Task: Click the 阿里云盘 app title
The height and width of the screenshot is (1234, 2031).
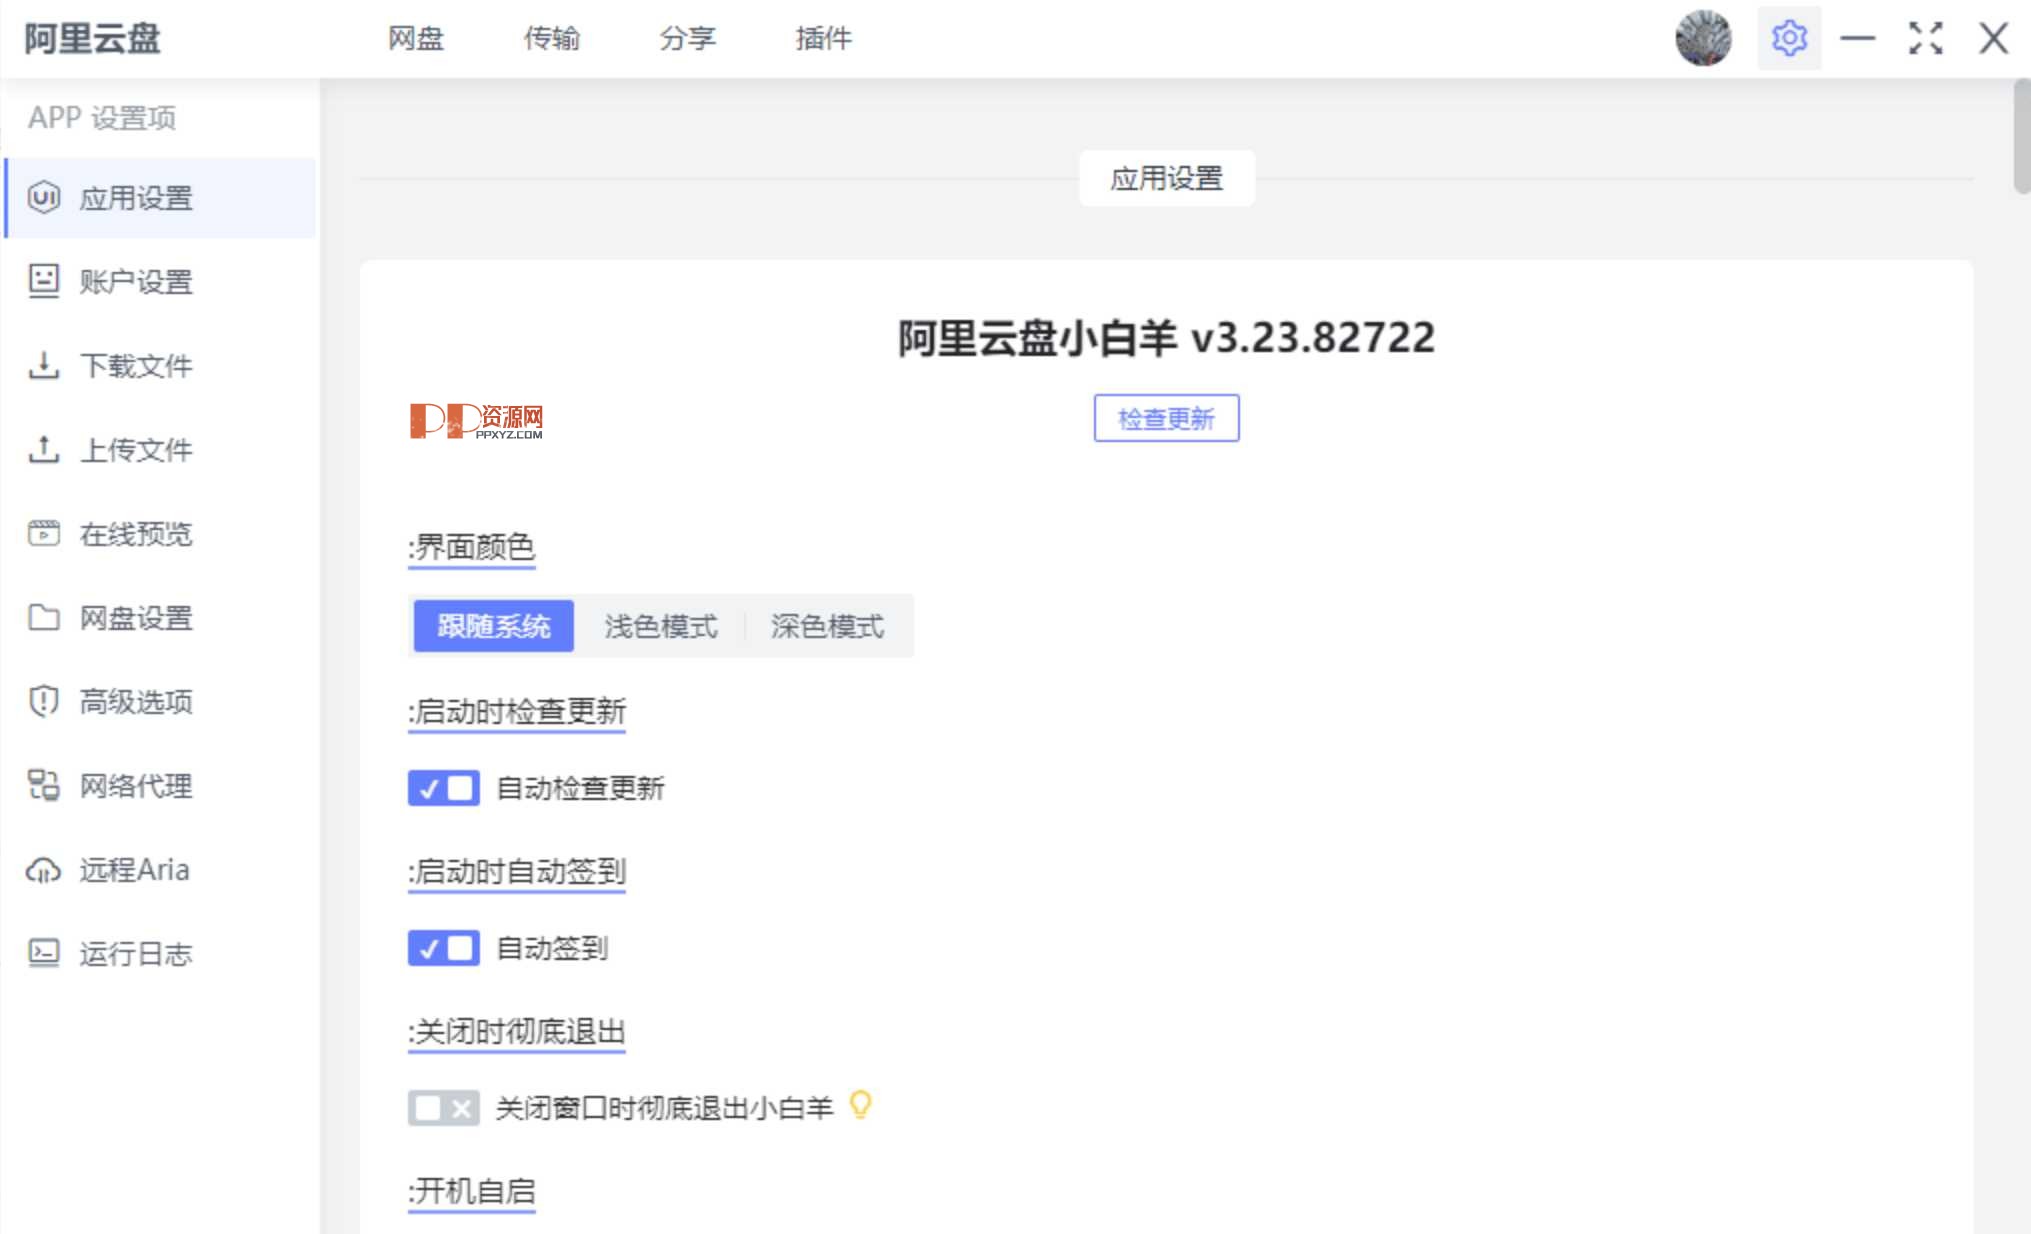Action: click(x=92, y=39)
